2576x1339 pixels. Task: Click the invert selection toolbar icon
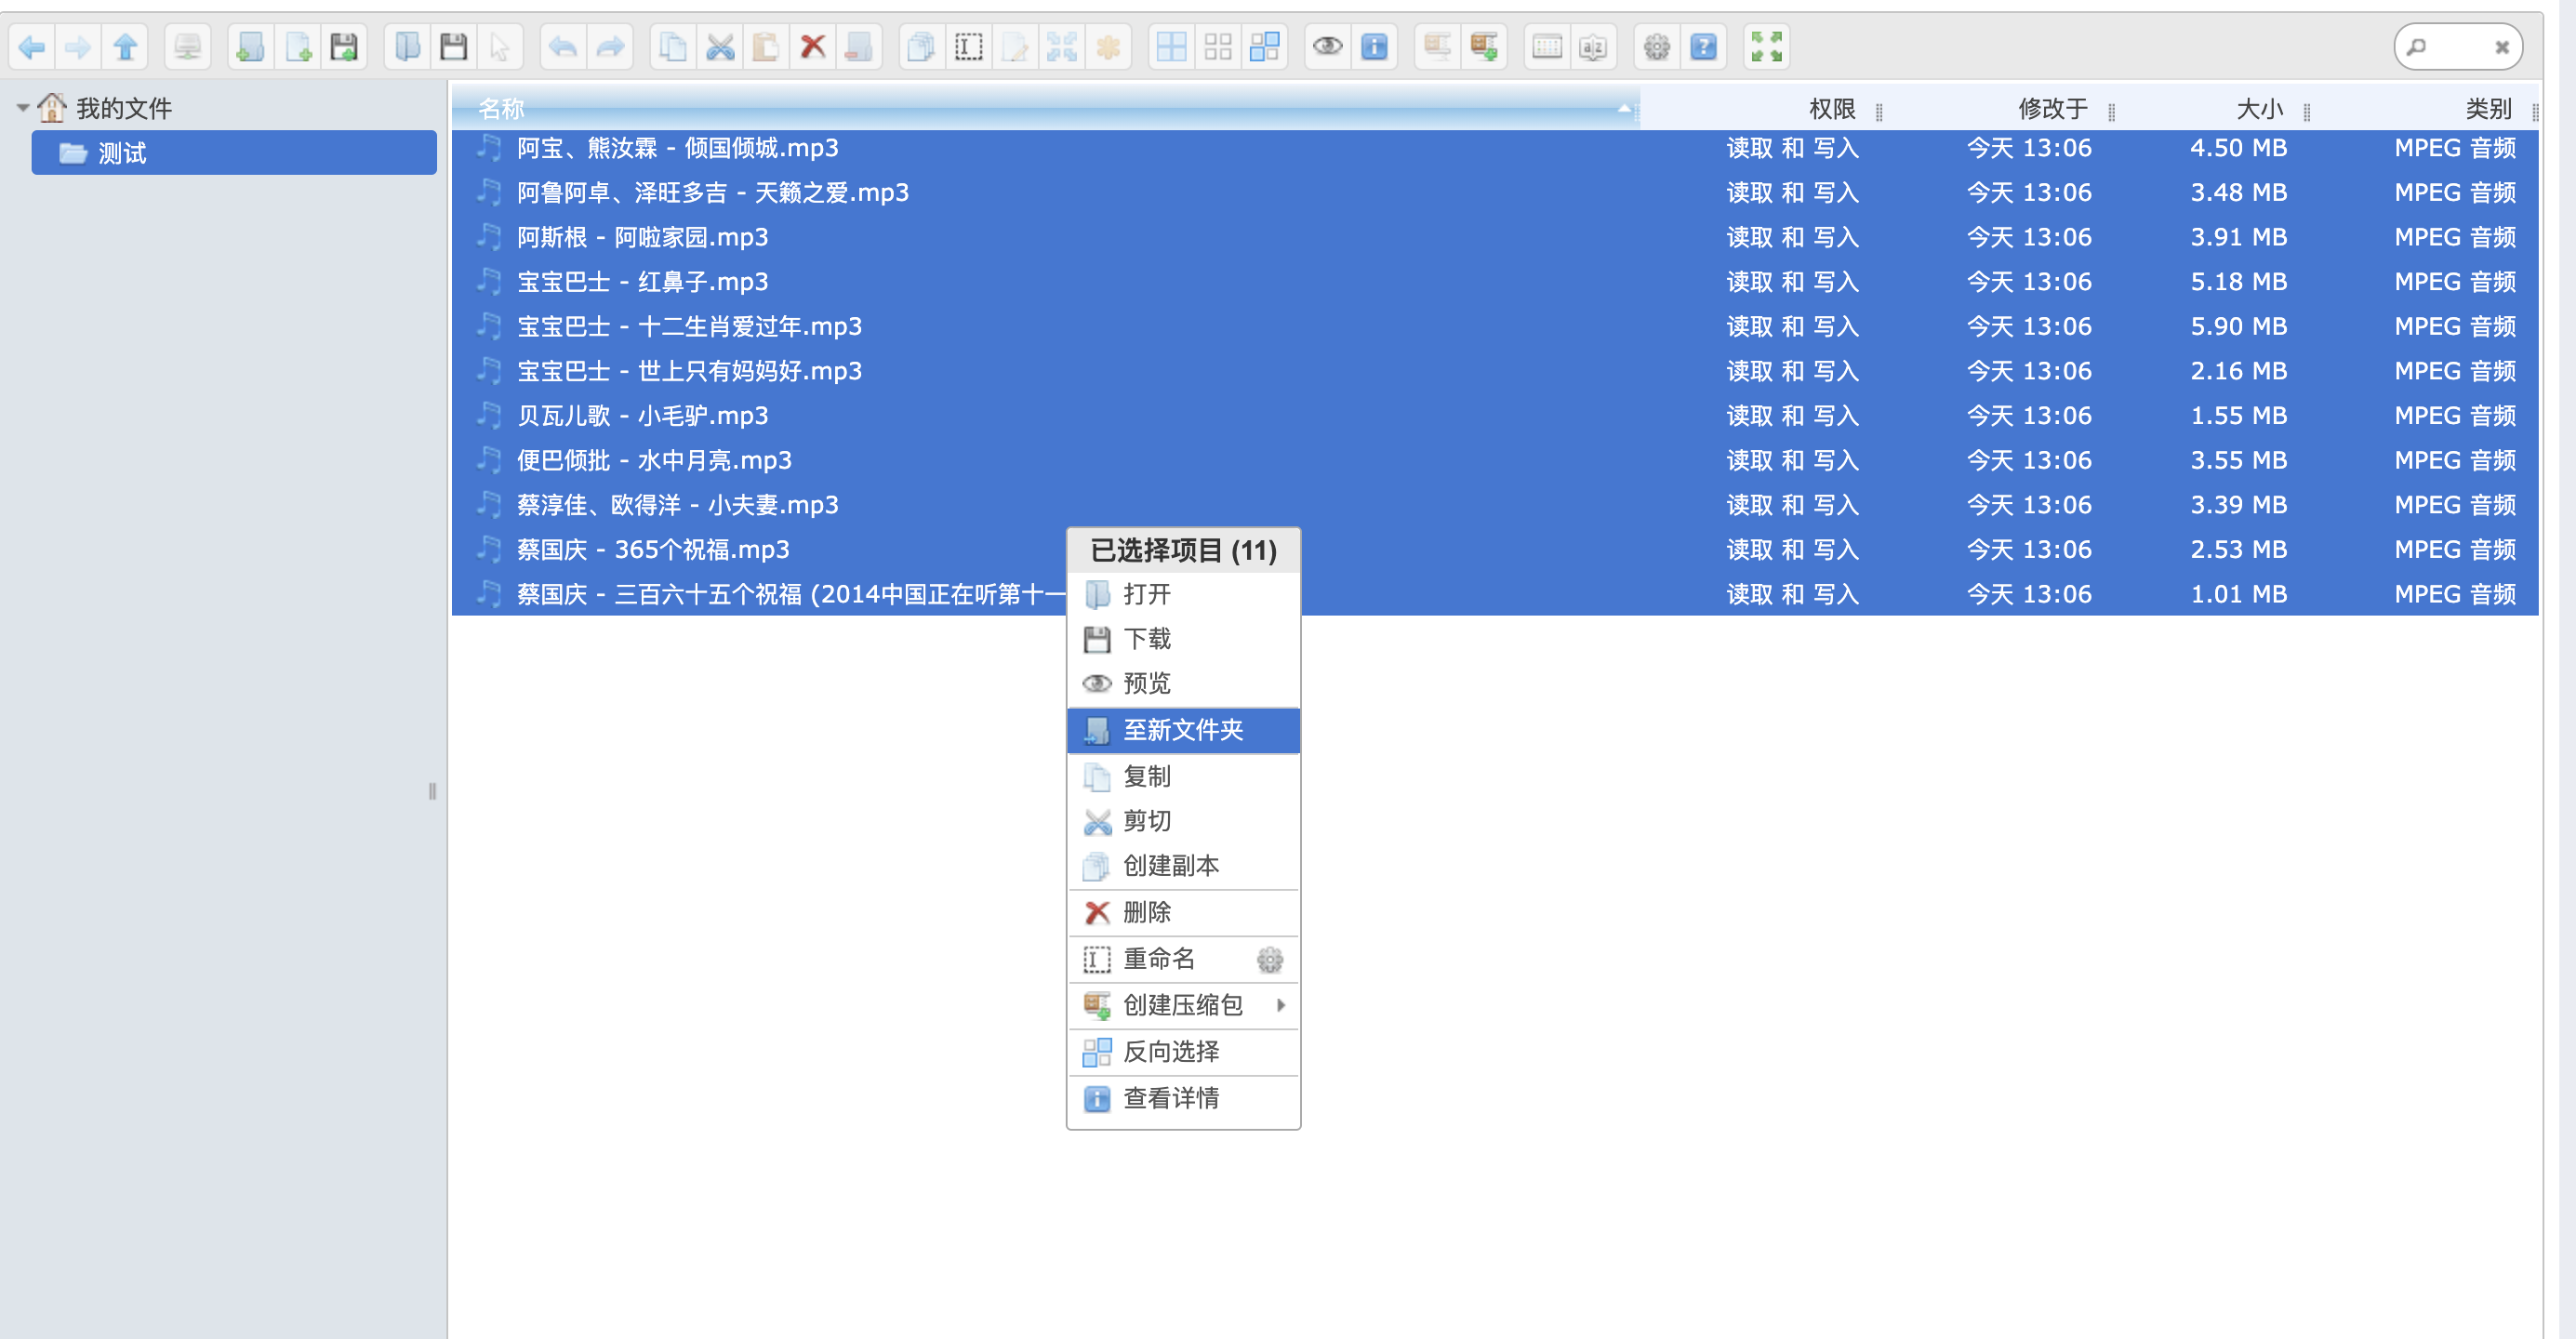(x=1264, y=47)
